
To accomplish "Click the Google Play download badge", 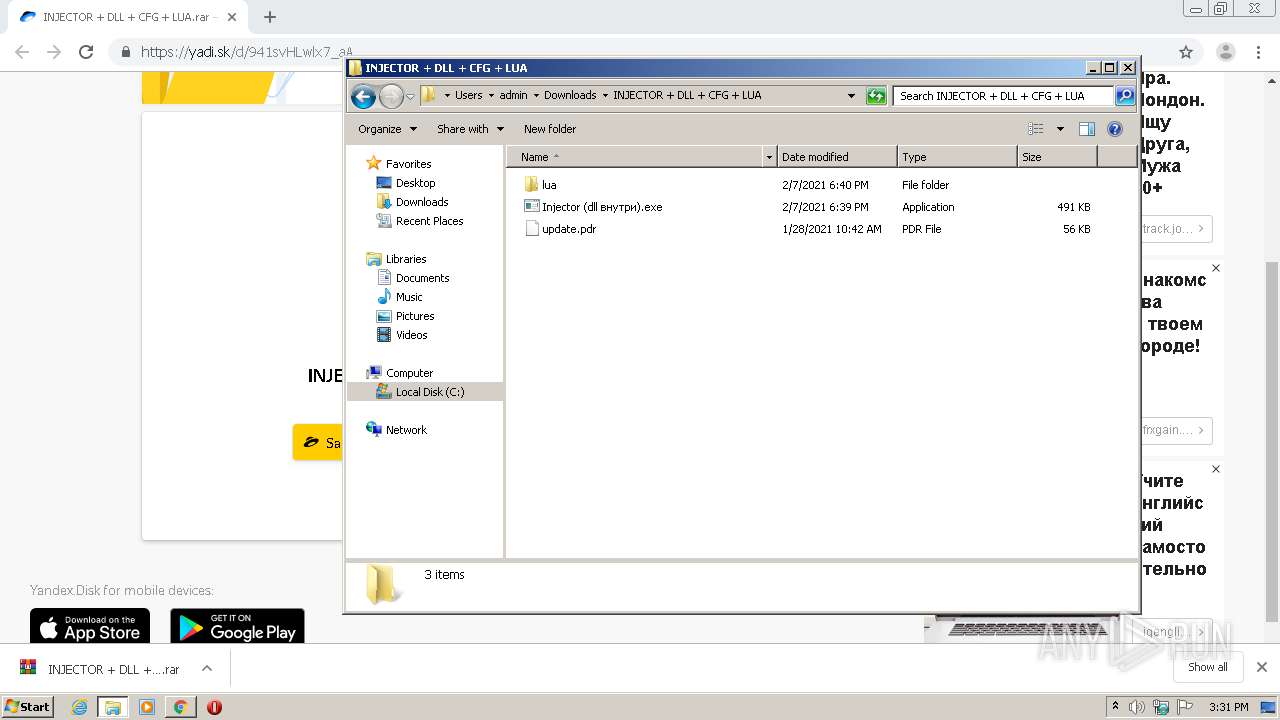I will click(237, 626).
